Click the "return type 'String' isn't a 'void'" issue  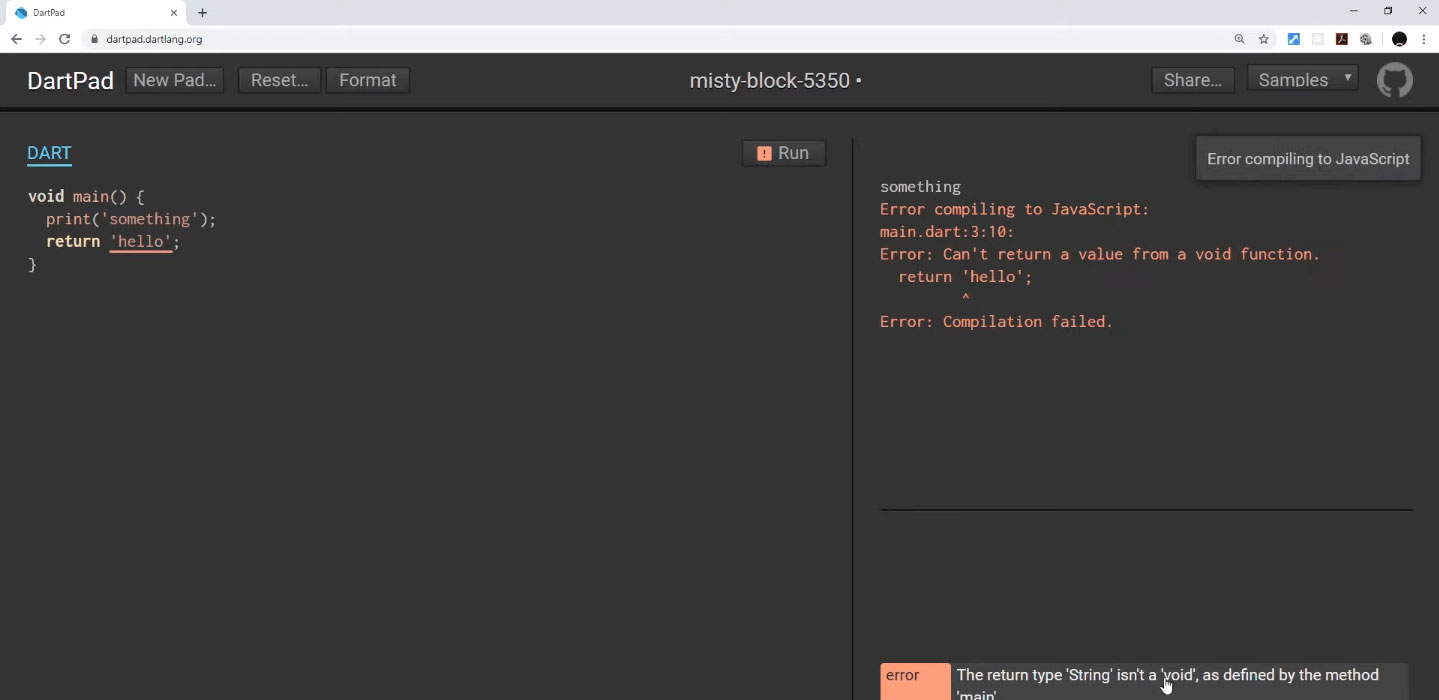tap(1168, 683)
